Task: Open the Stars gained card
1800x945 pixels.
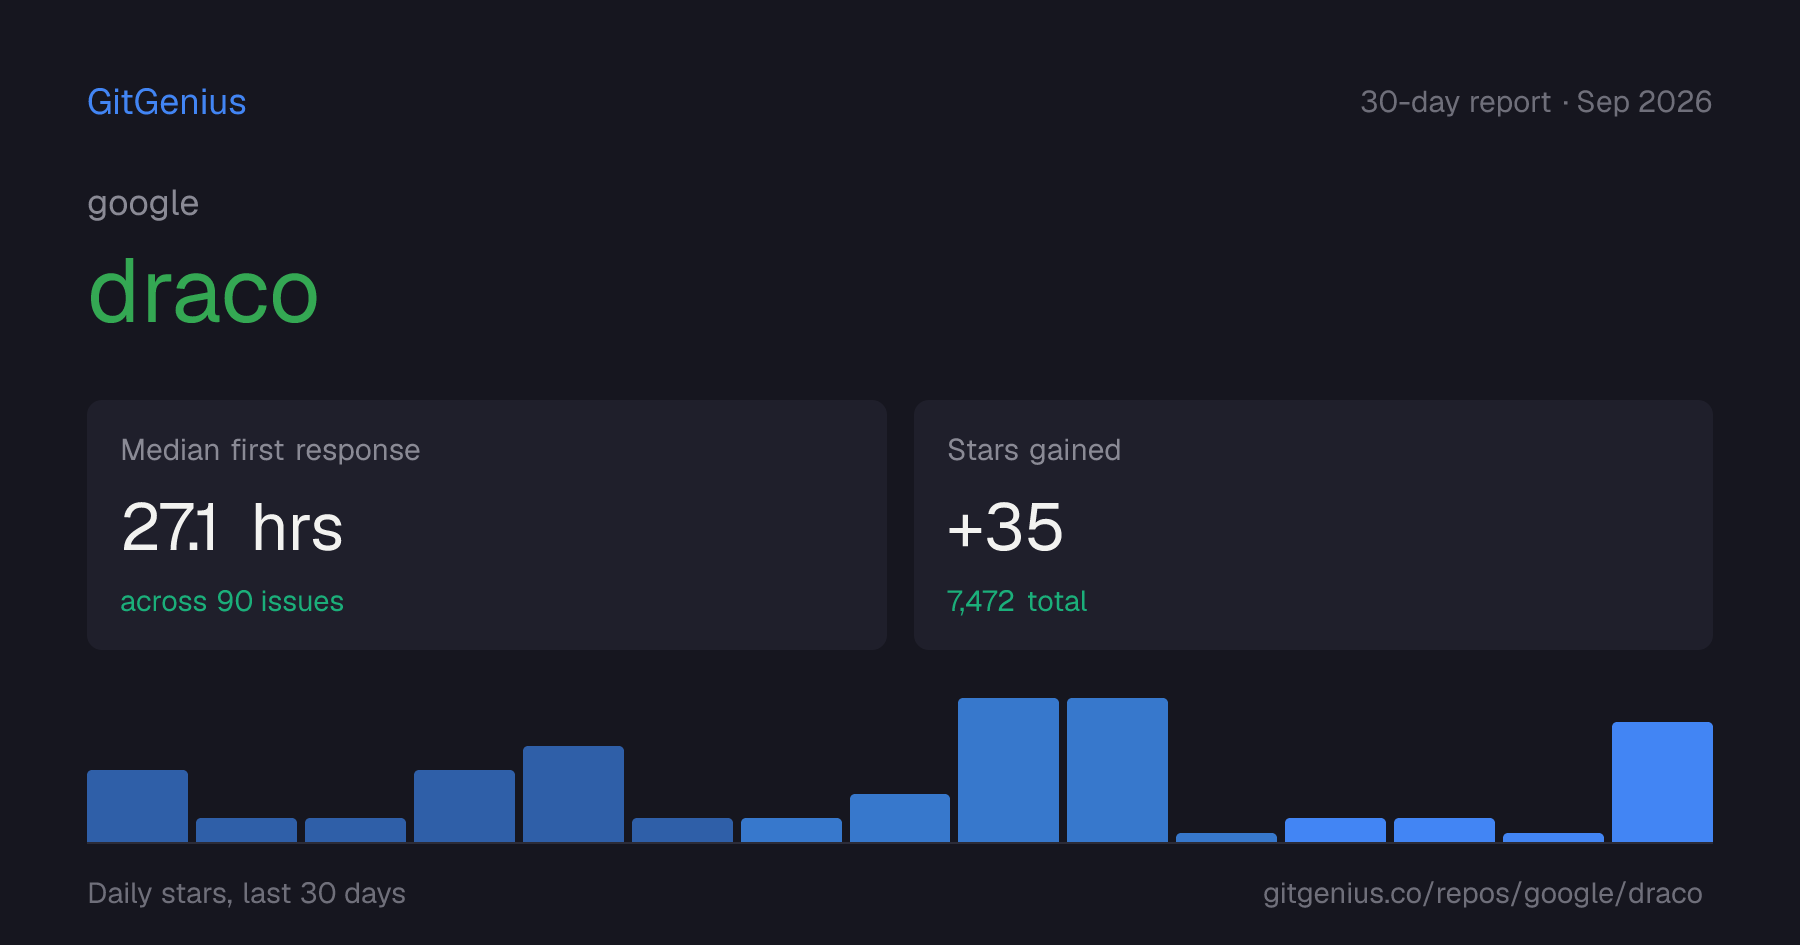Action: [1313, 525]
